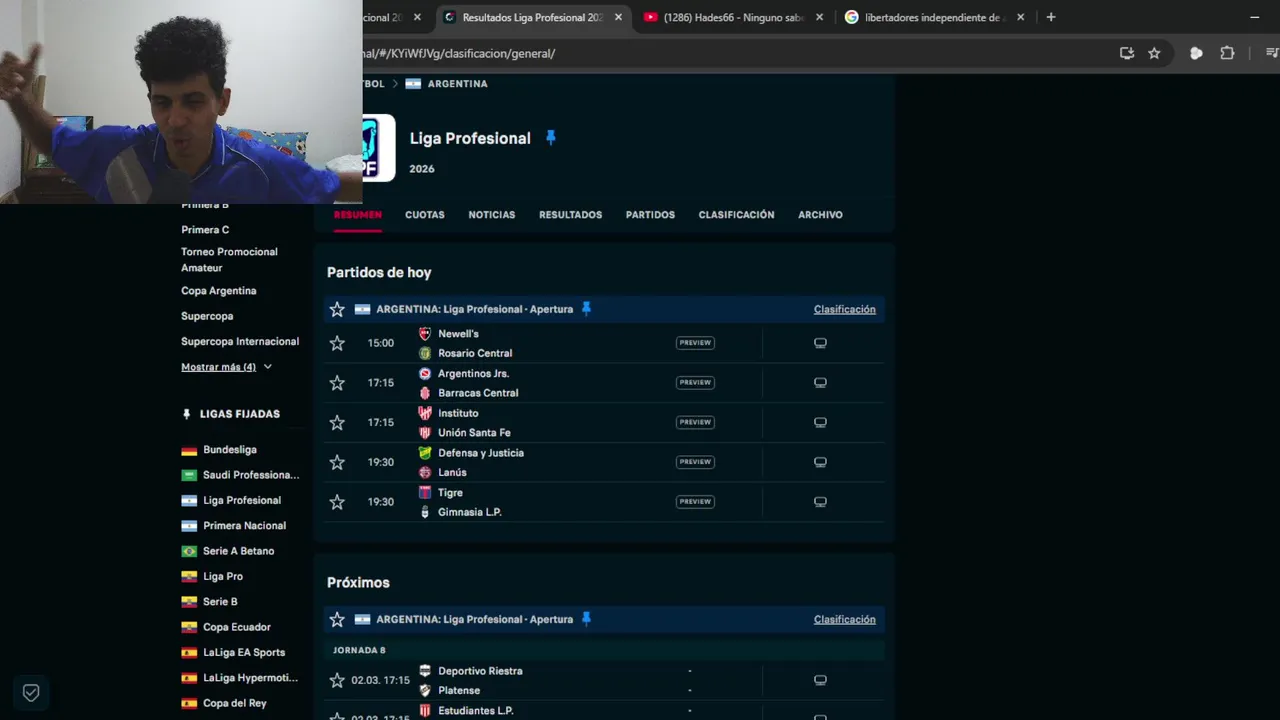Click the Gimnasia L.P. team crest
The image size is (1280, 720).
425,512
